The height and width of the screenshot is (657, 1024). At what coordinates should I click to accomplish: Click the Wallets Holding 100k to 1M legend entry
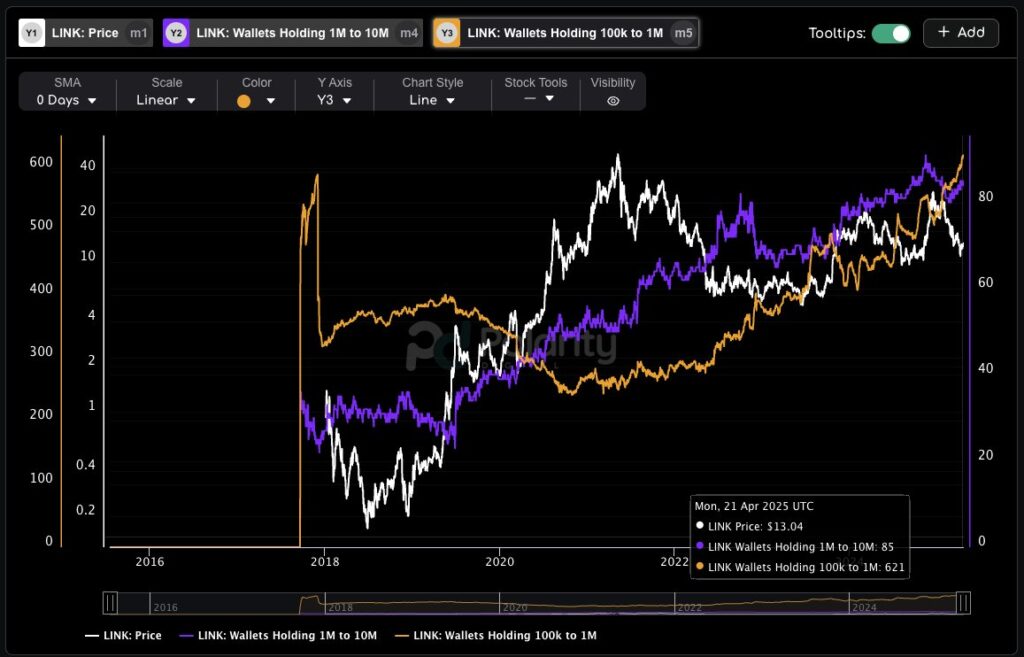tap(497, 635)
